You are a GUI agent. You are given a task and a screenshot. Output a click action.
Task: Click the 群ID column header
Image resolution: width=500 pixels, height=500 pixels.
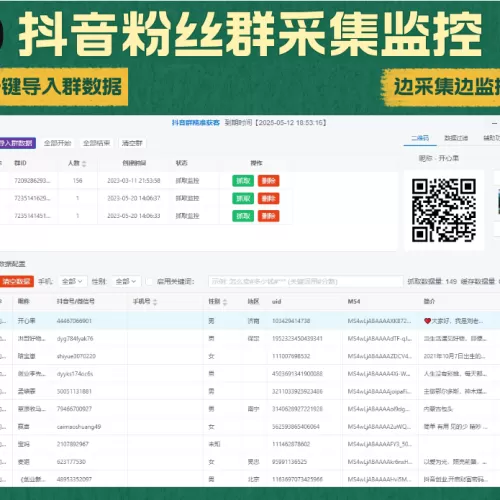tap(20, 163)
